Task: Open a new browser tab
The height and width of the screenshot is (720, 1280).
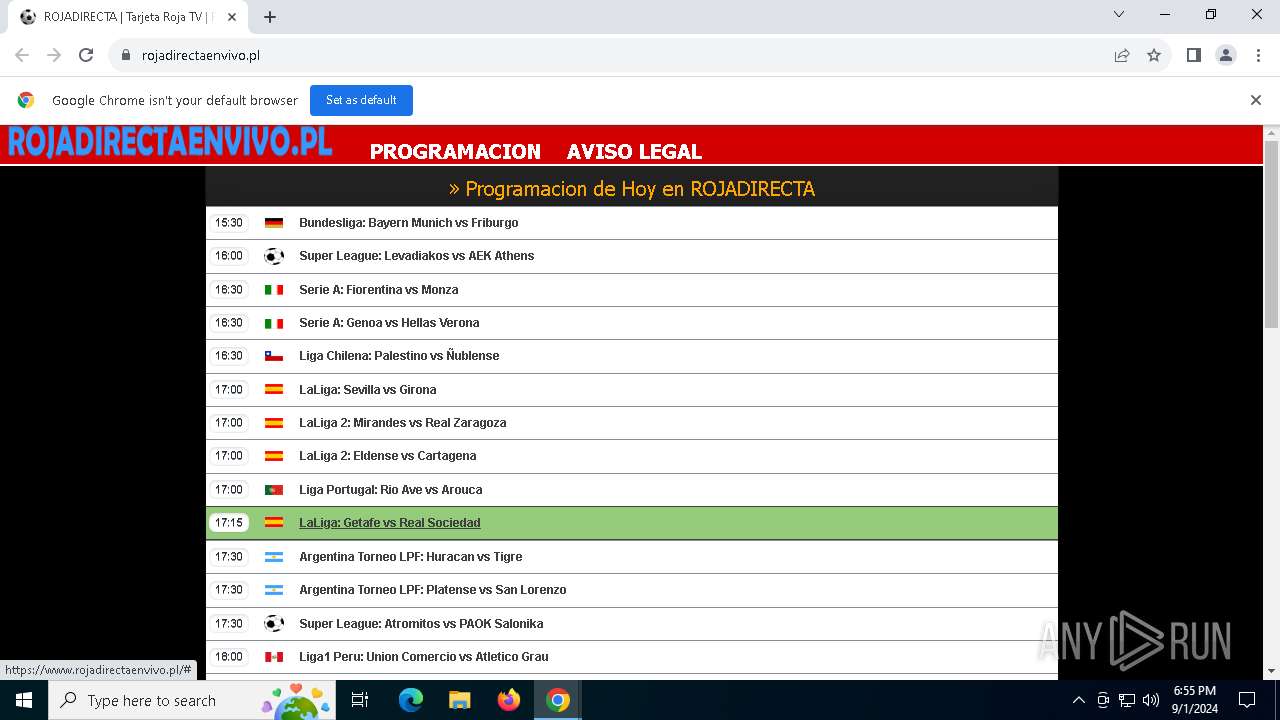Action: [270, 17]
